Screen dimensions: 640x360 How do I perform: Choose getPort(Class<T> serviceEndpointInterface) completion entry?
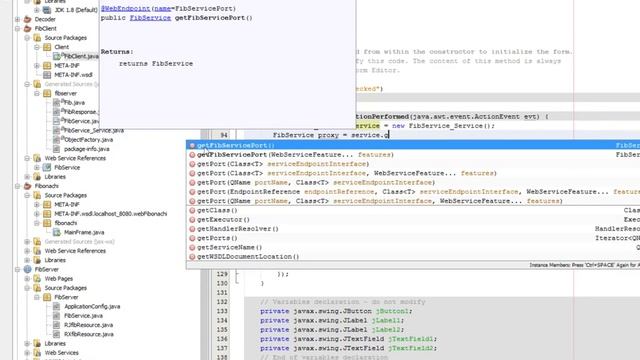413,164
